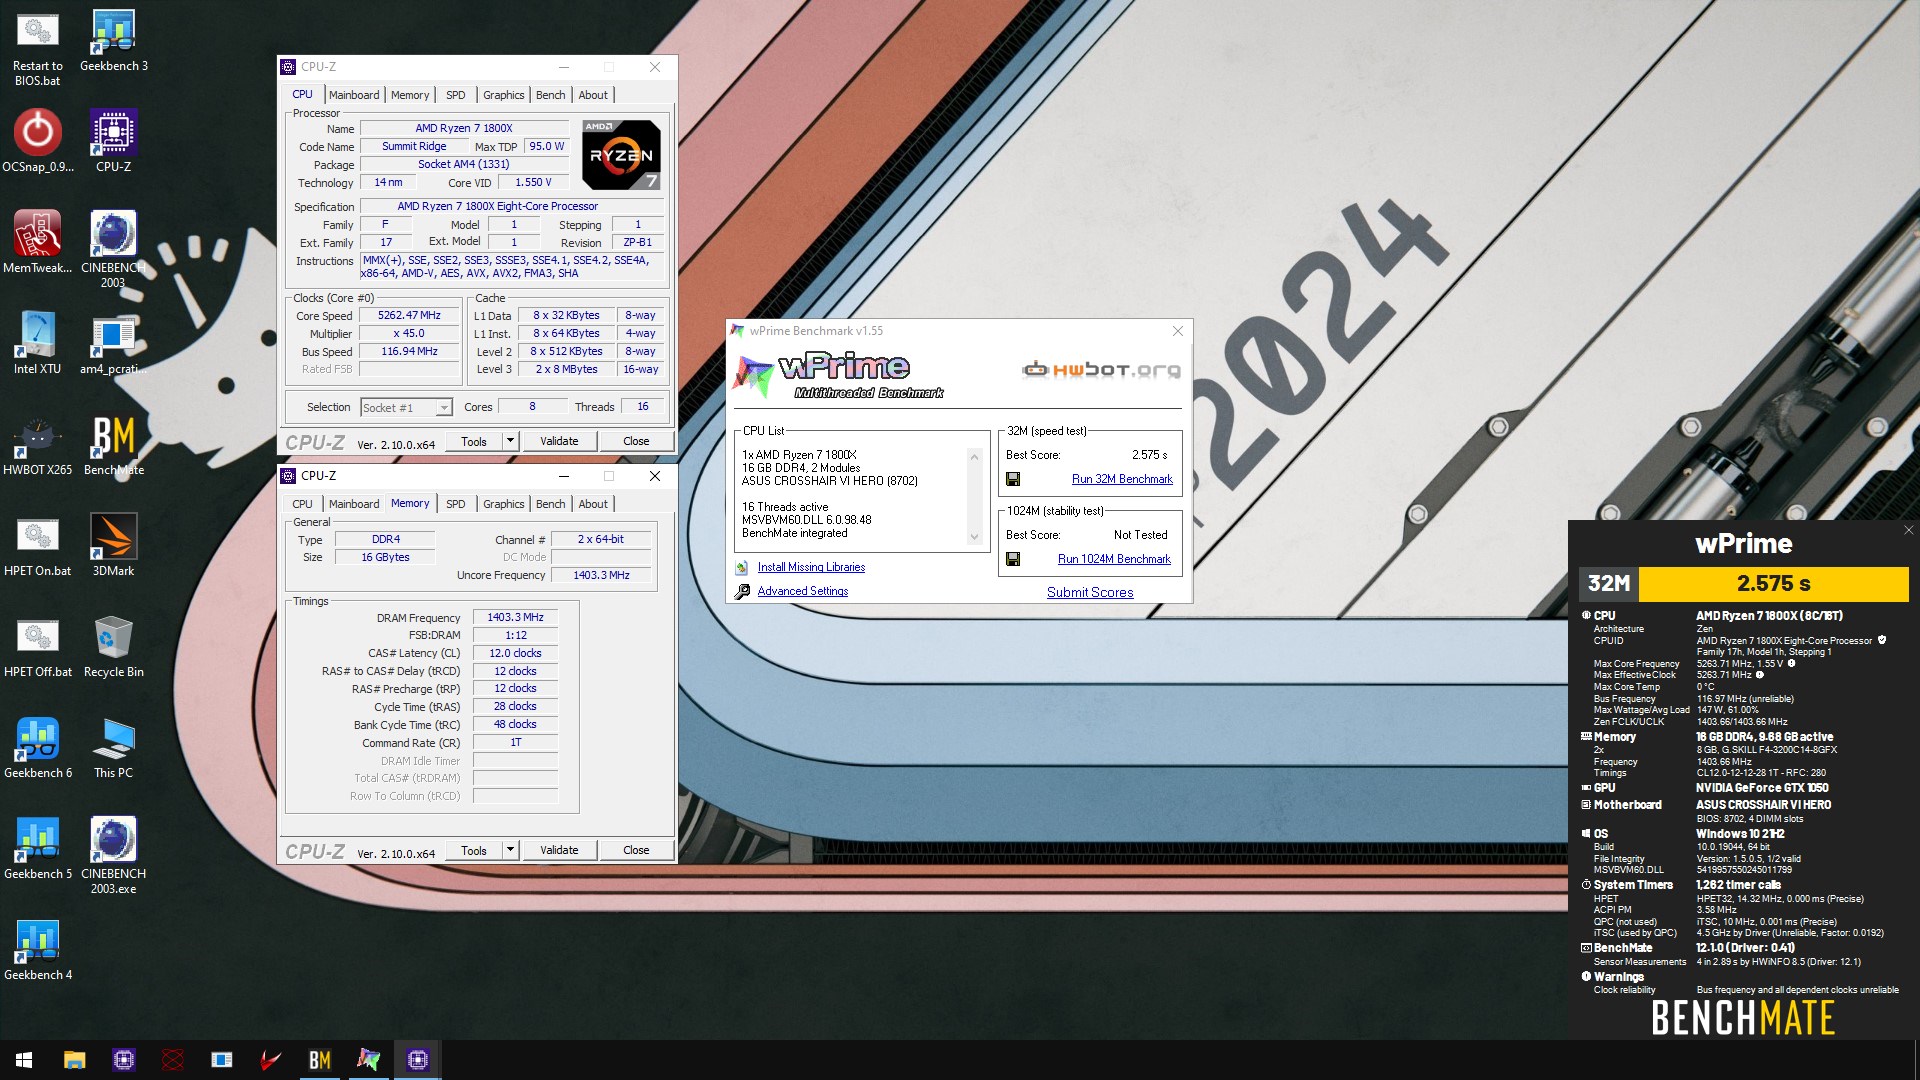The height and width of the screenshot is (1080, 1920).
Task: Open File Explorer from the taskbar
Action: click(x=74, y=1059)
